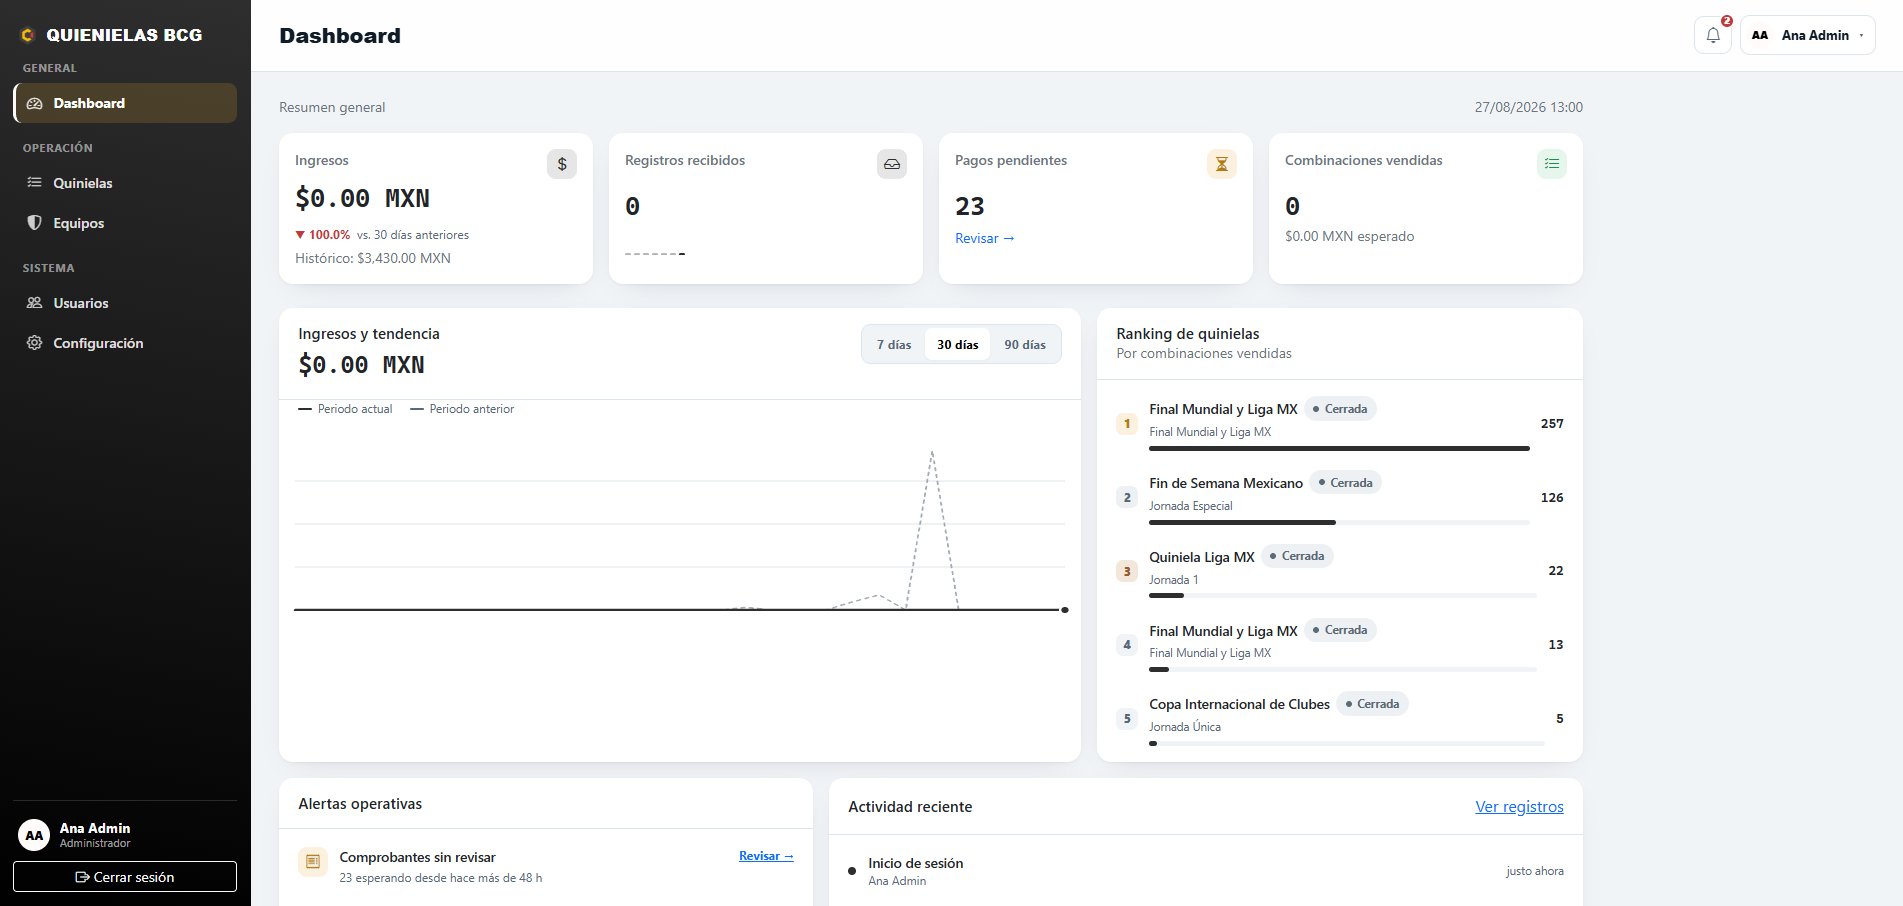Click the AA avatar in the top bar
This screenshot has height=906, width=1903.
coord(1760,35)
